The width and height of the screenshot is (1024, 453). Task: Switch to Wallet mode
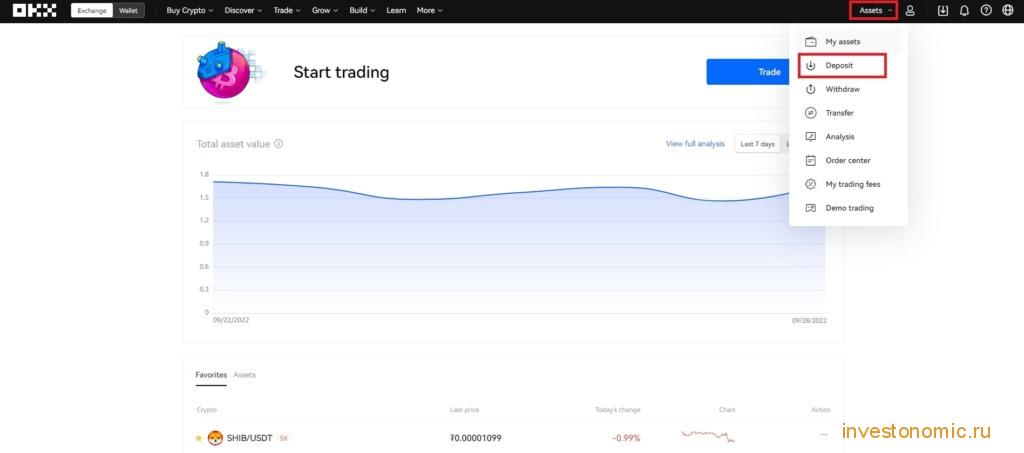[x=128, y=10]
